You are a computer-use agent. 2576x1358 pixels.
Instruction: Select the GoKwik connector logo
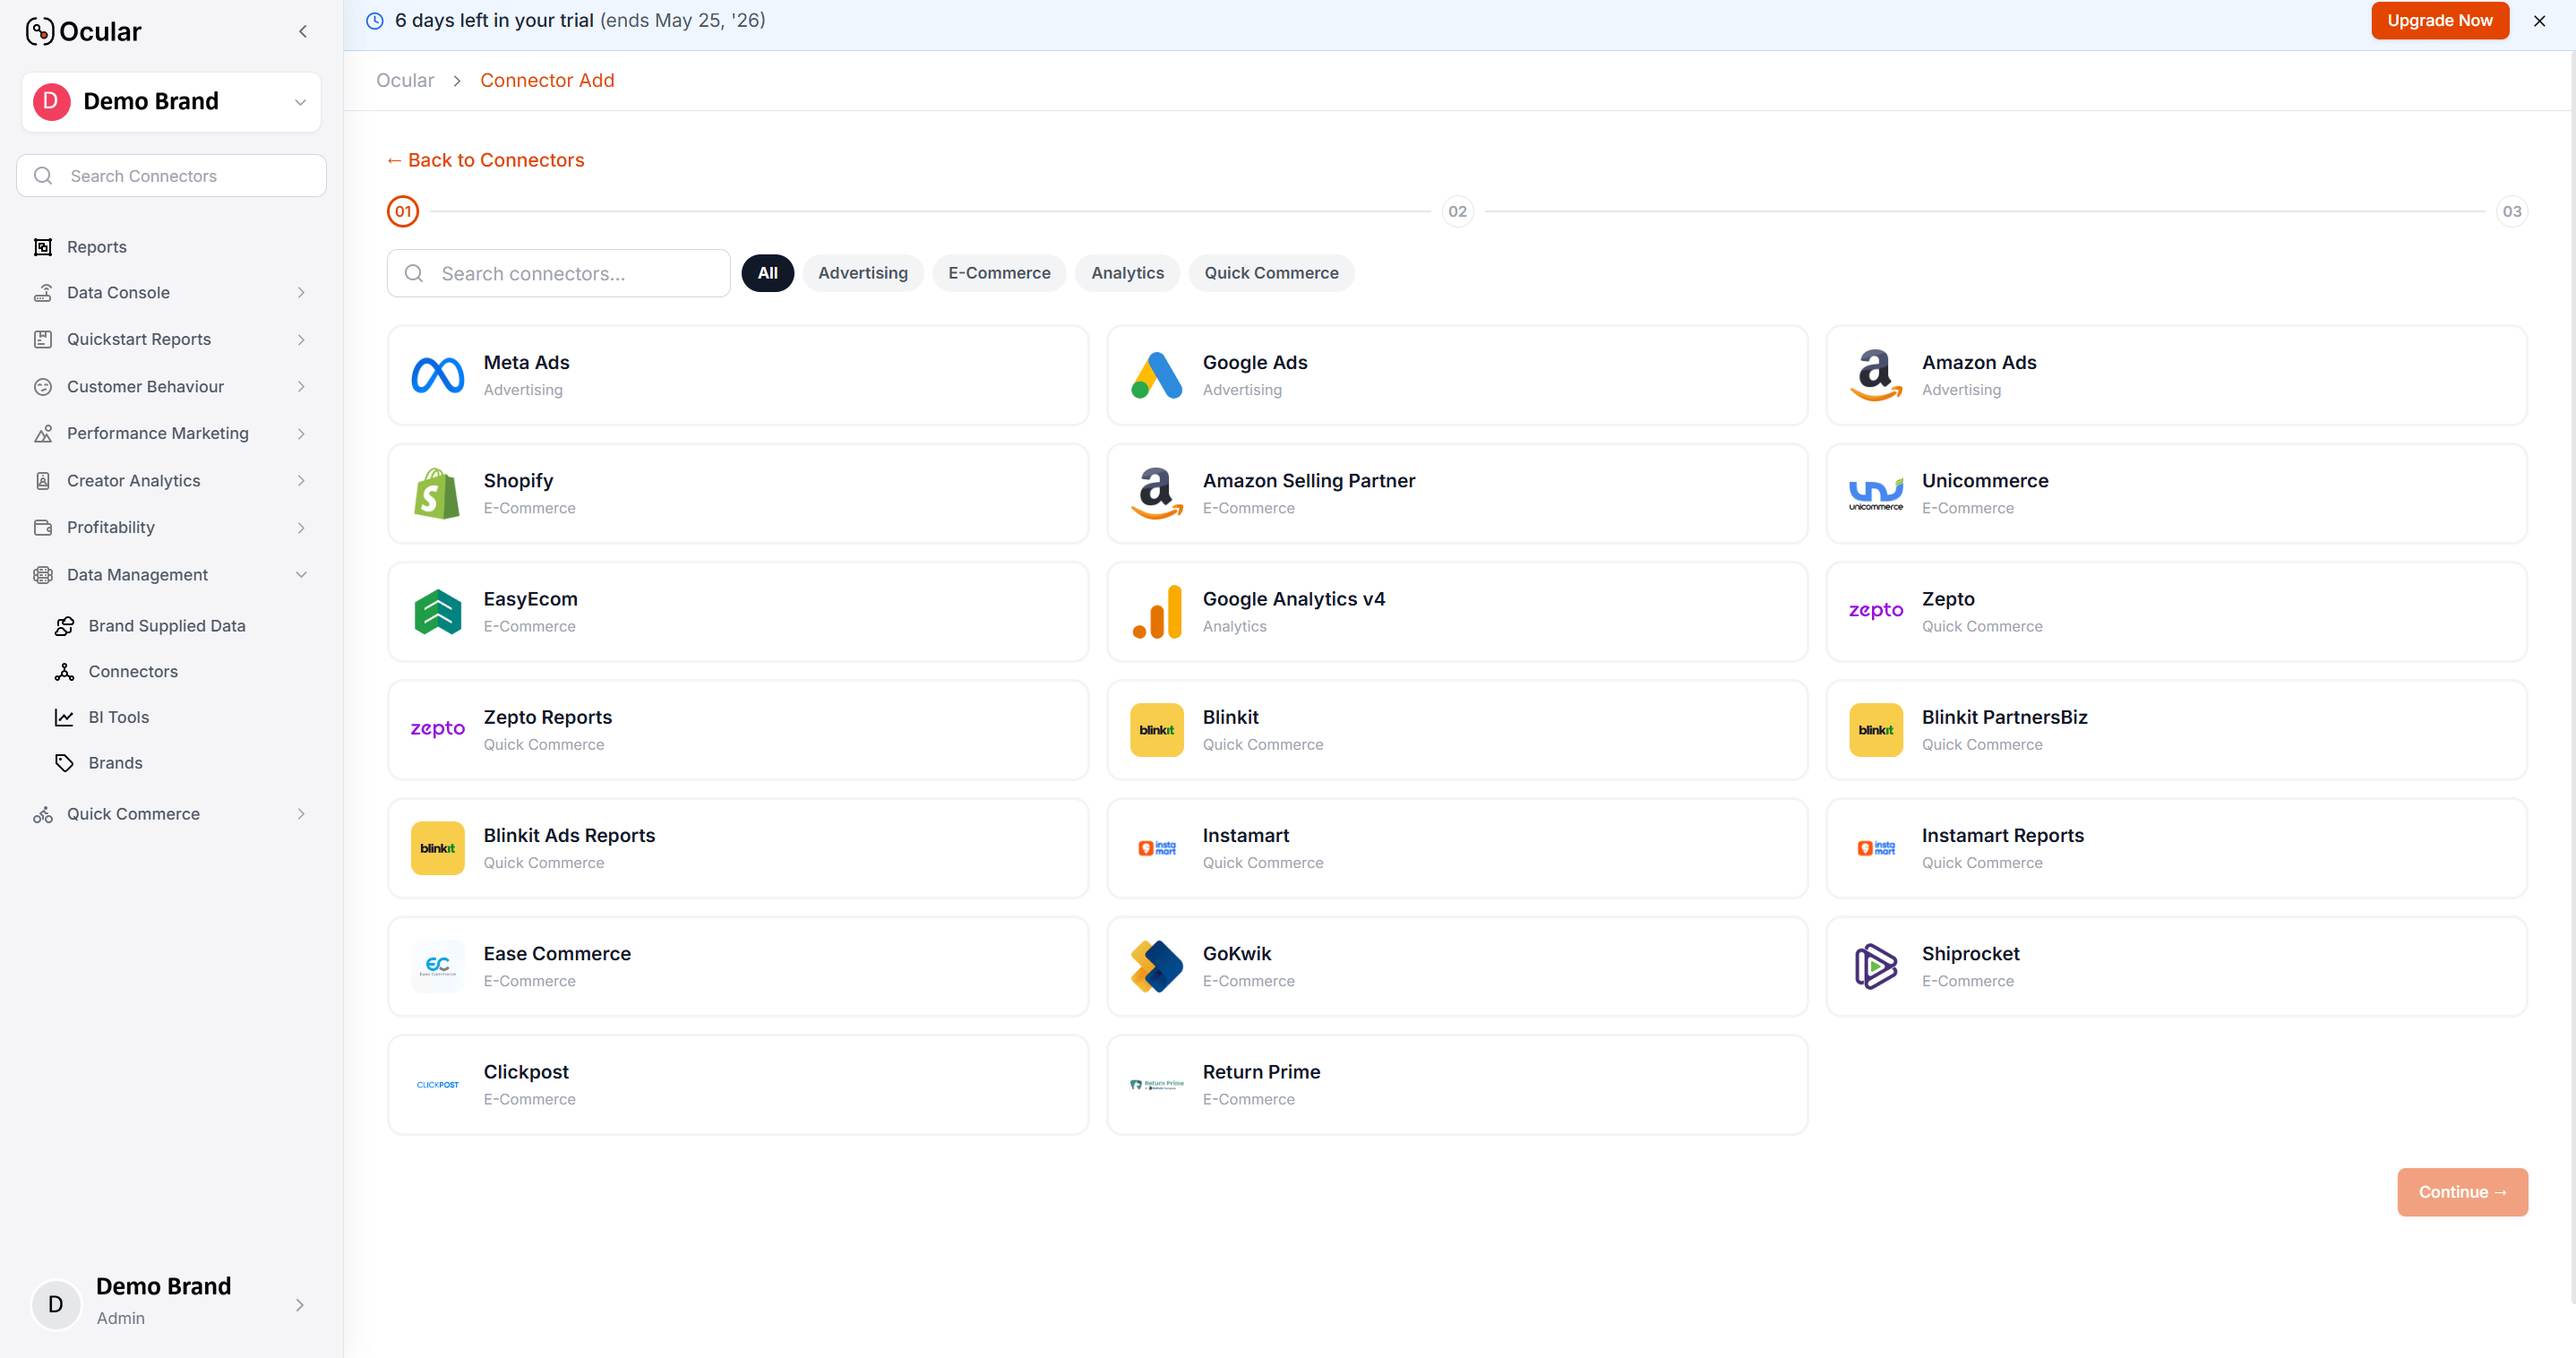(1157, 966)
